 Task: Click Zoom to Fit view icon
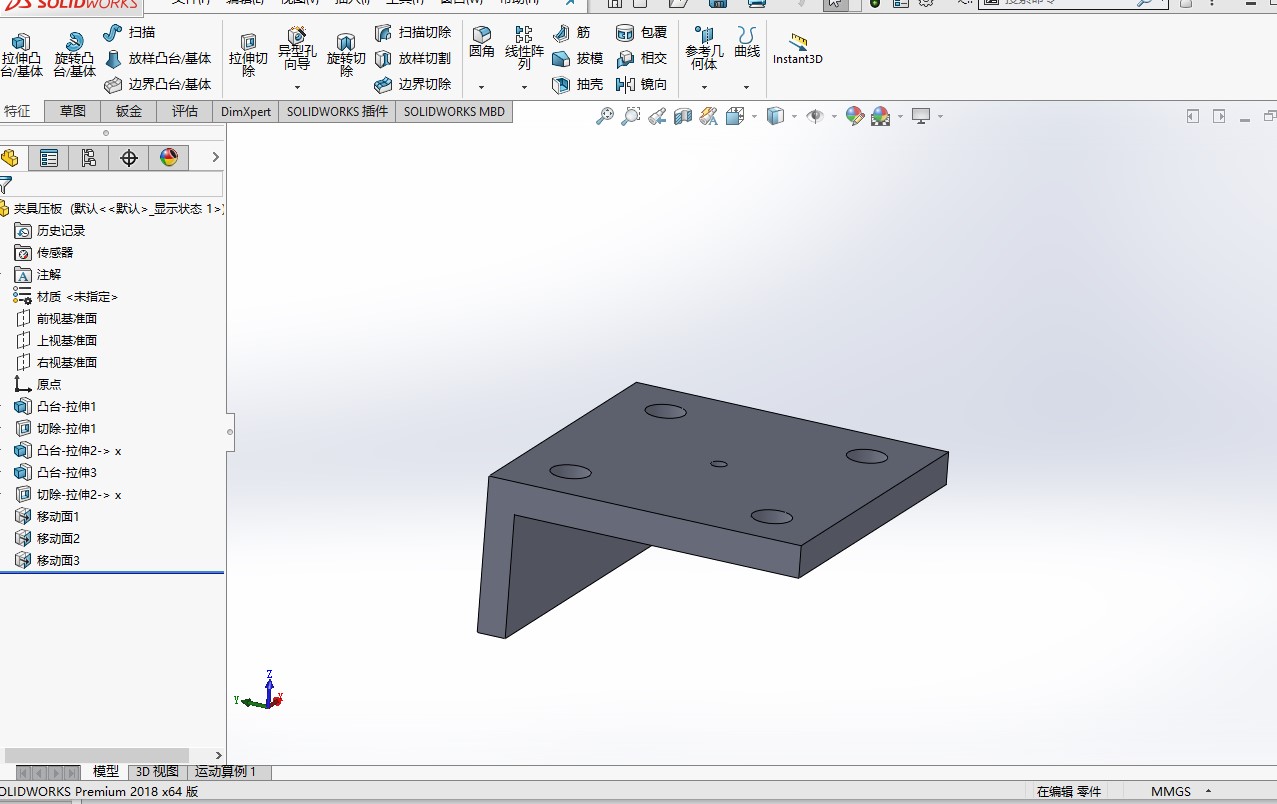[x=605, y=117]
